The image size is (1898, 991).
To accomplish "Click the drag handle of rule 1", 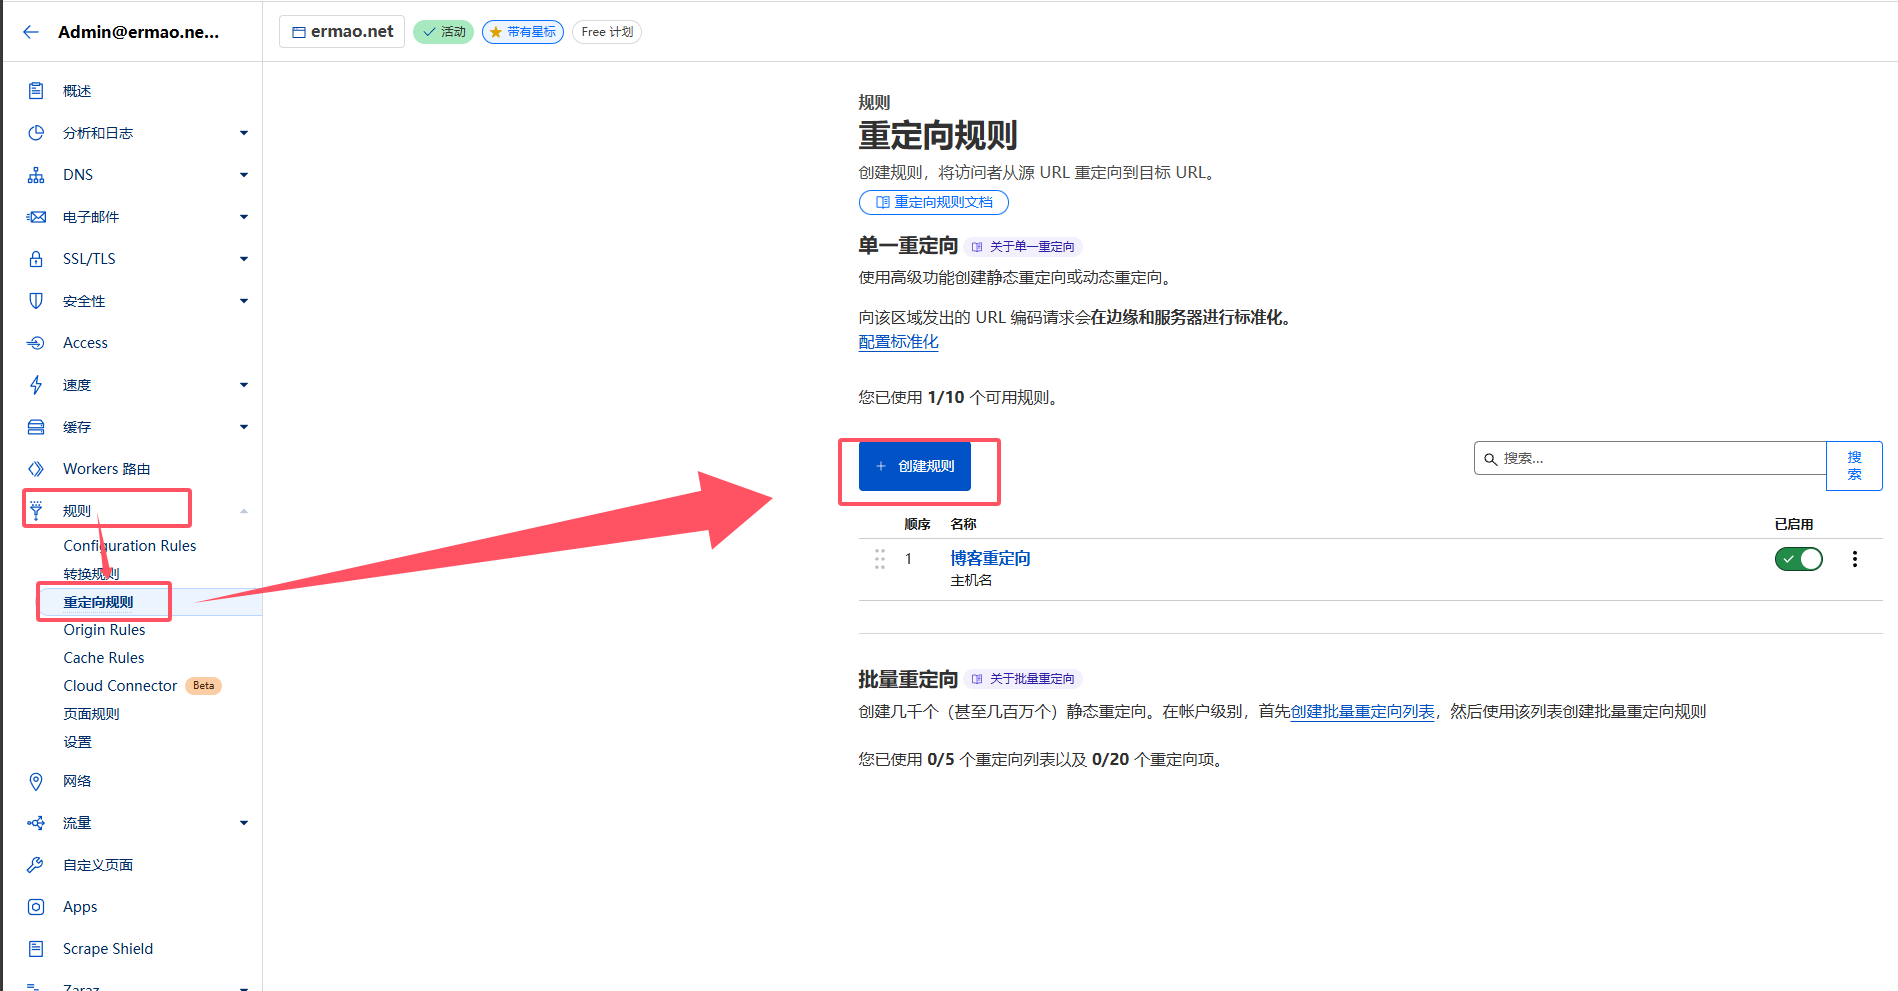I will tap(880, 559).
